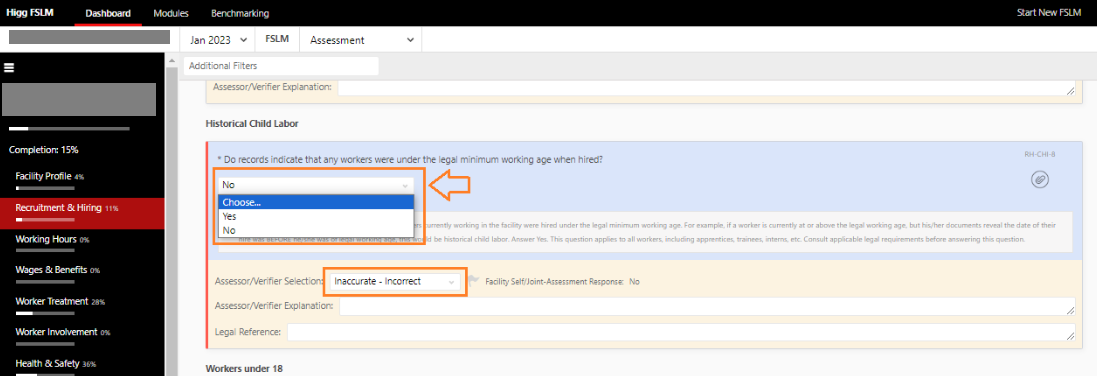Click the Workers under 18 heading
Screen dimensions: 1097x376
click(243, 368)
